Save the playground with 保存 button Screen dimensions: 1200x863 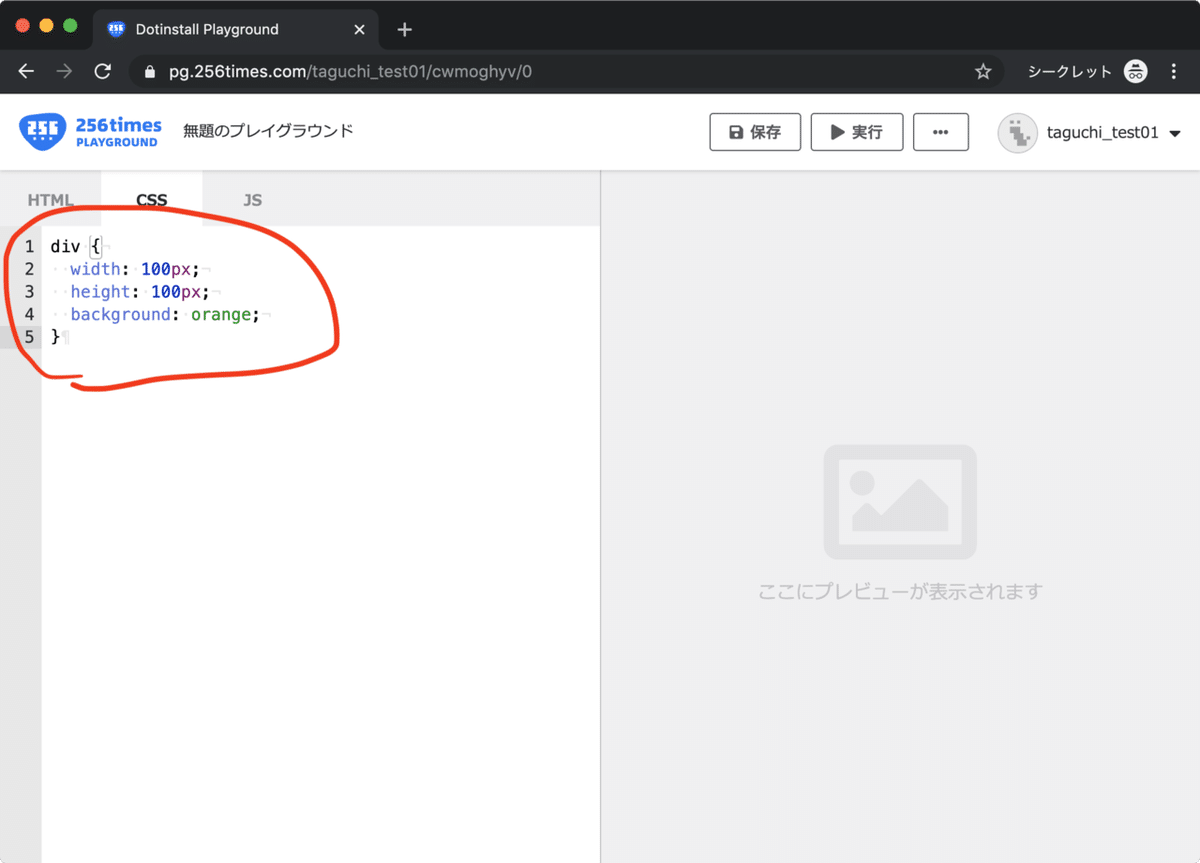click(755, 132)
